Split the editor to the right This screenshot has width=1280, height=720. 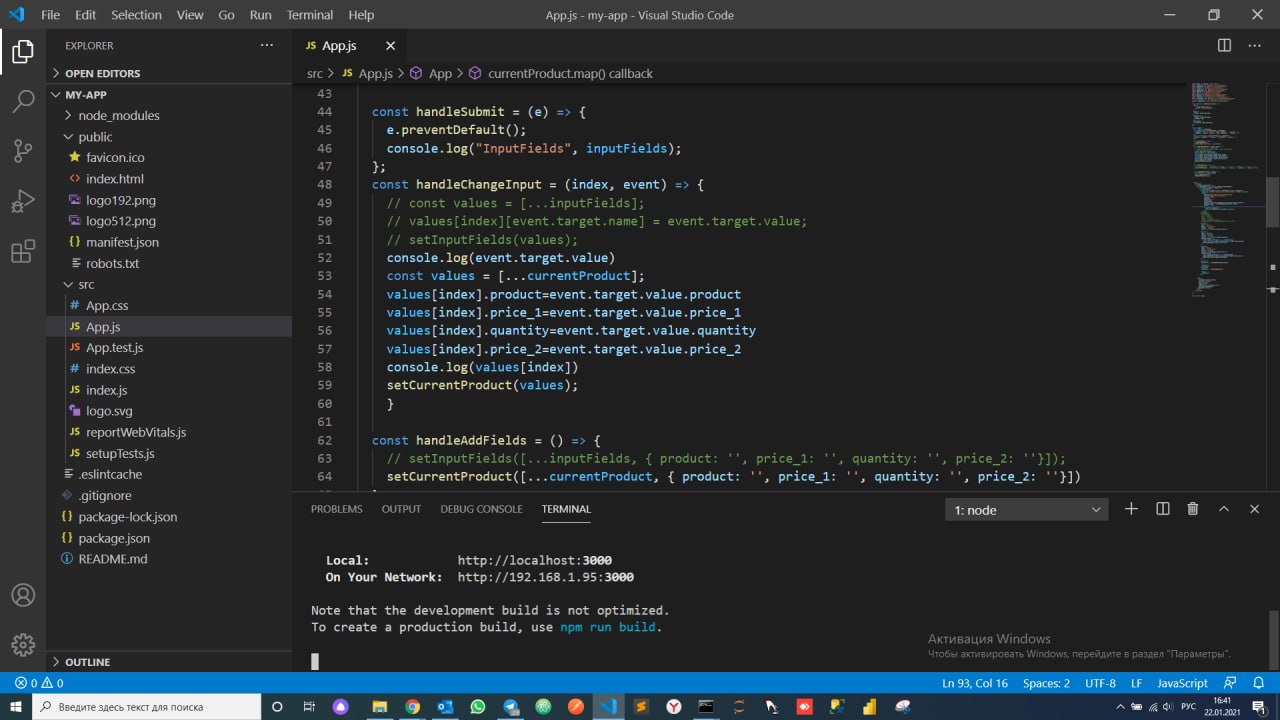(1224, 46)
